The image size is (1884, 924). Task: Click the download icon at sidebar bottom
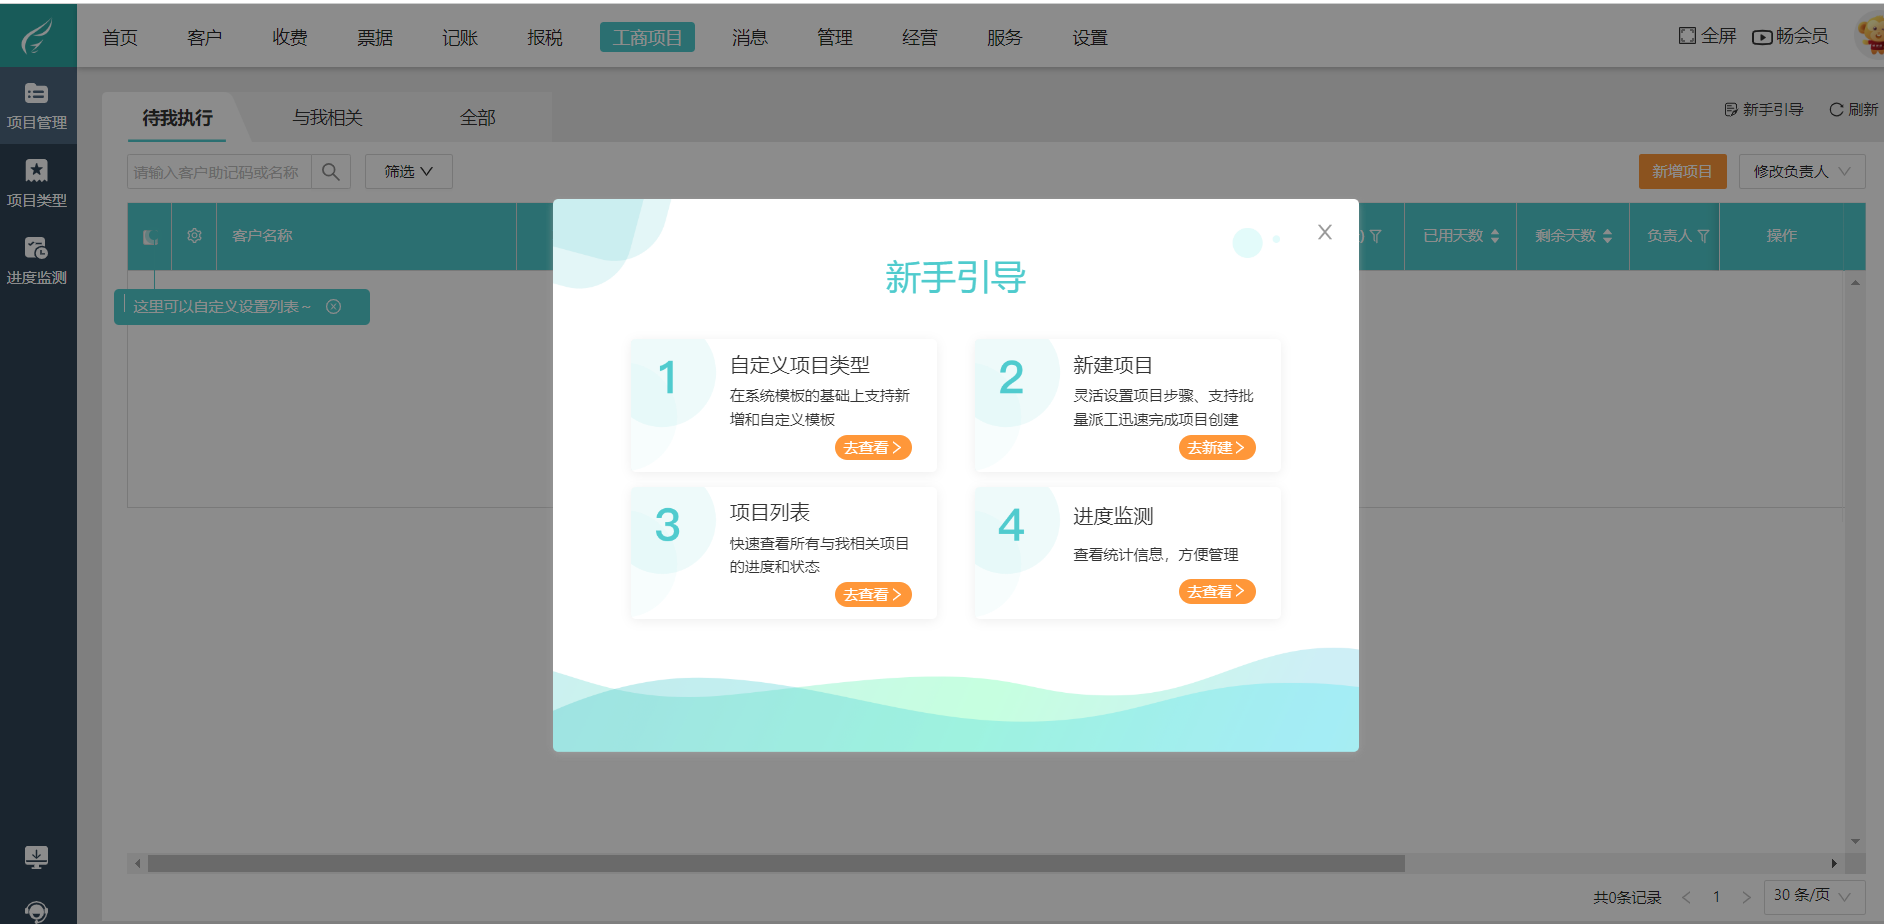38,857
